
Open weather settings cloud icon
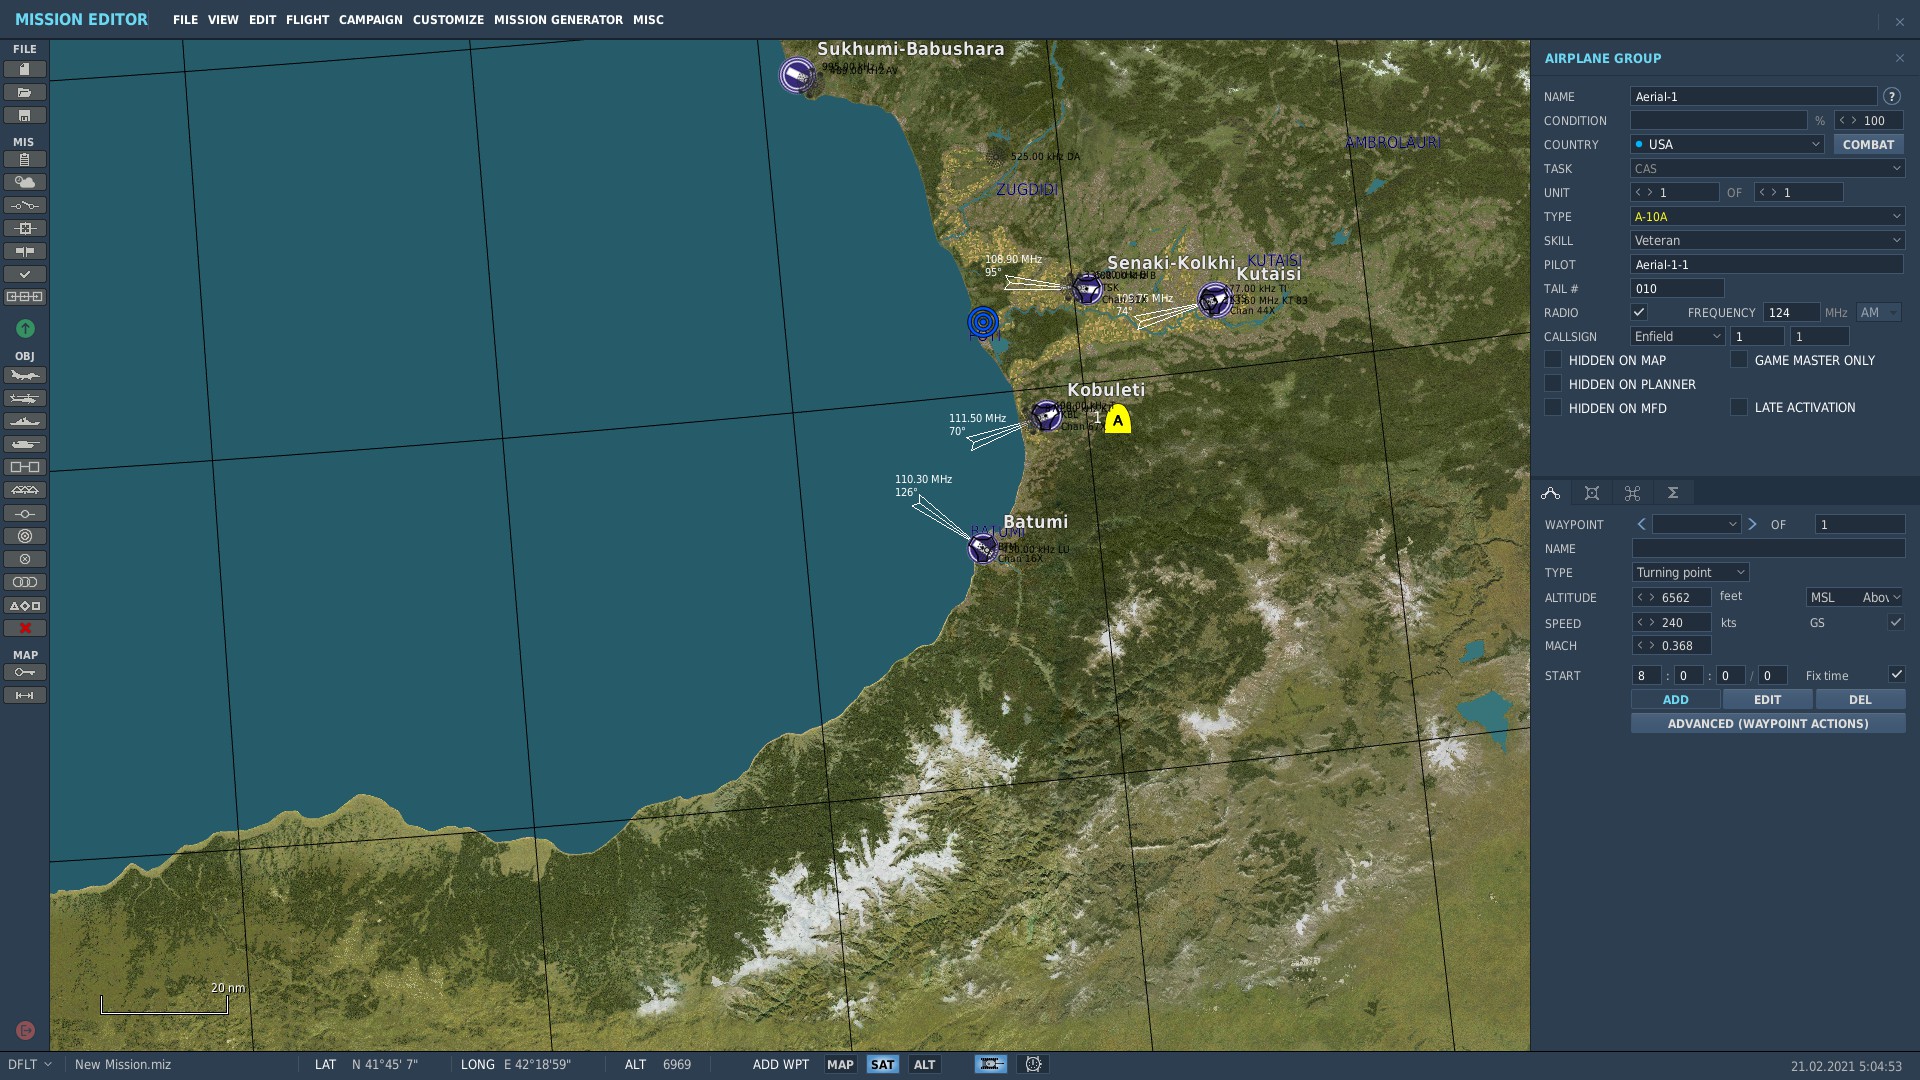[25, 182]
